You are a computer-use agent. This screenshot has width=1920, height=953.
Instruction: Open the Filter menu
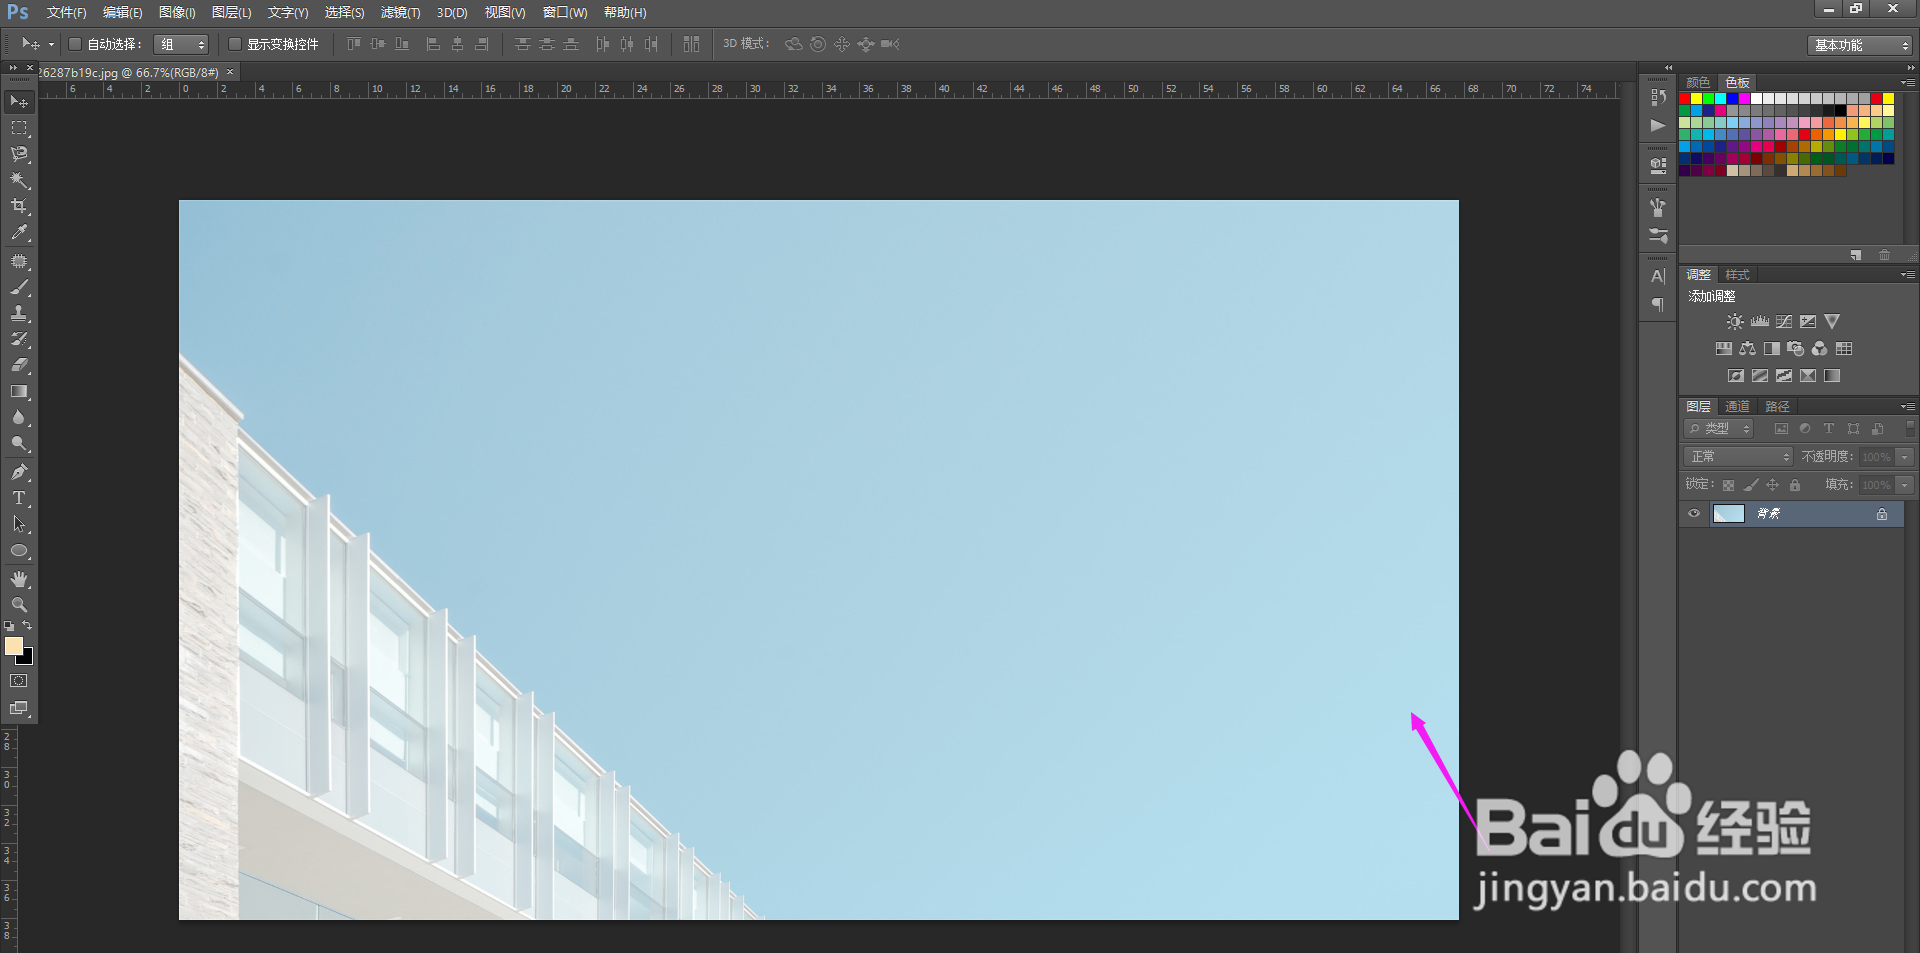[x=400, y=13]
